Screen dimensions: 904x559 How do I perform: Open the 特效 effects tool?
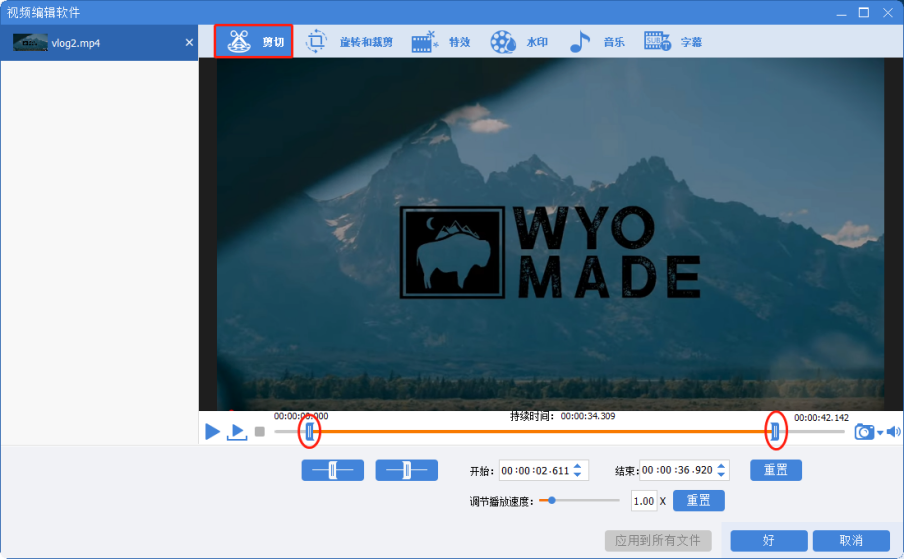[x=439, y=42]
